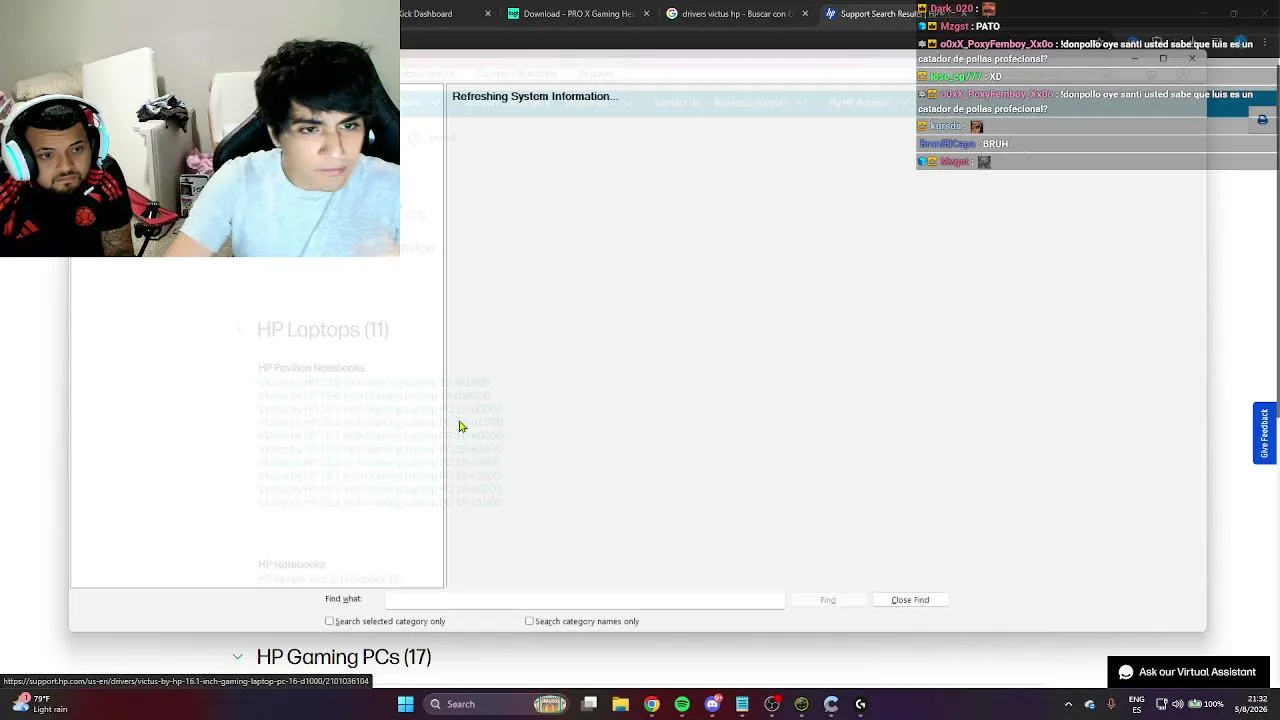Image resolution: width=1280 pixels, height=720 pixels.
Task: Open the Windows Start menu
Action: (405, 704)
